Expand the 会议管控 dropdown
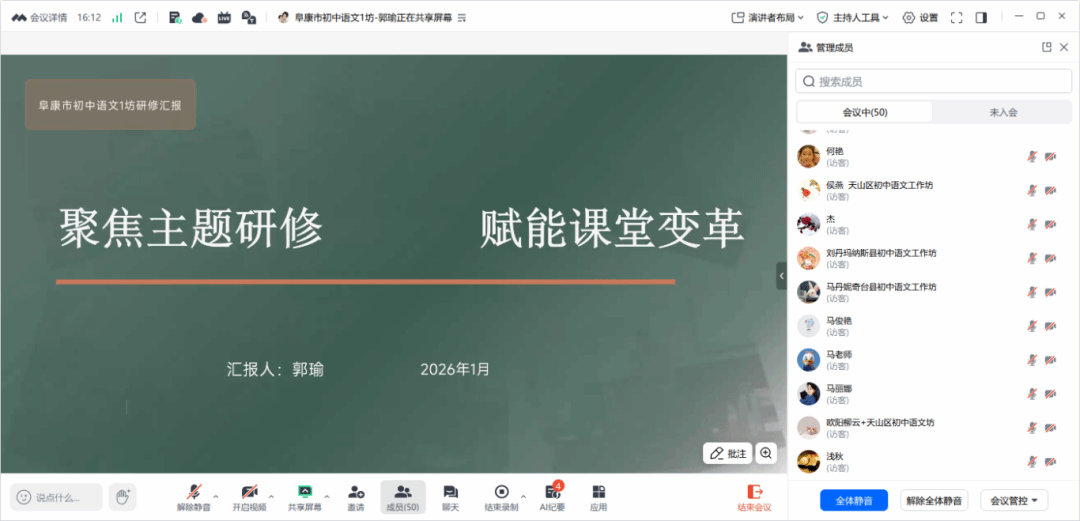This screenshot has height=521, width=1080. 1013,500
